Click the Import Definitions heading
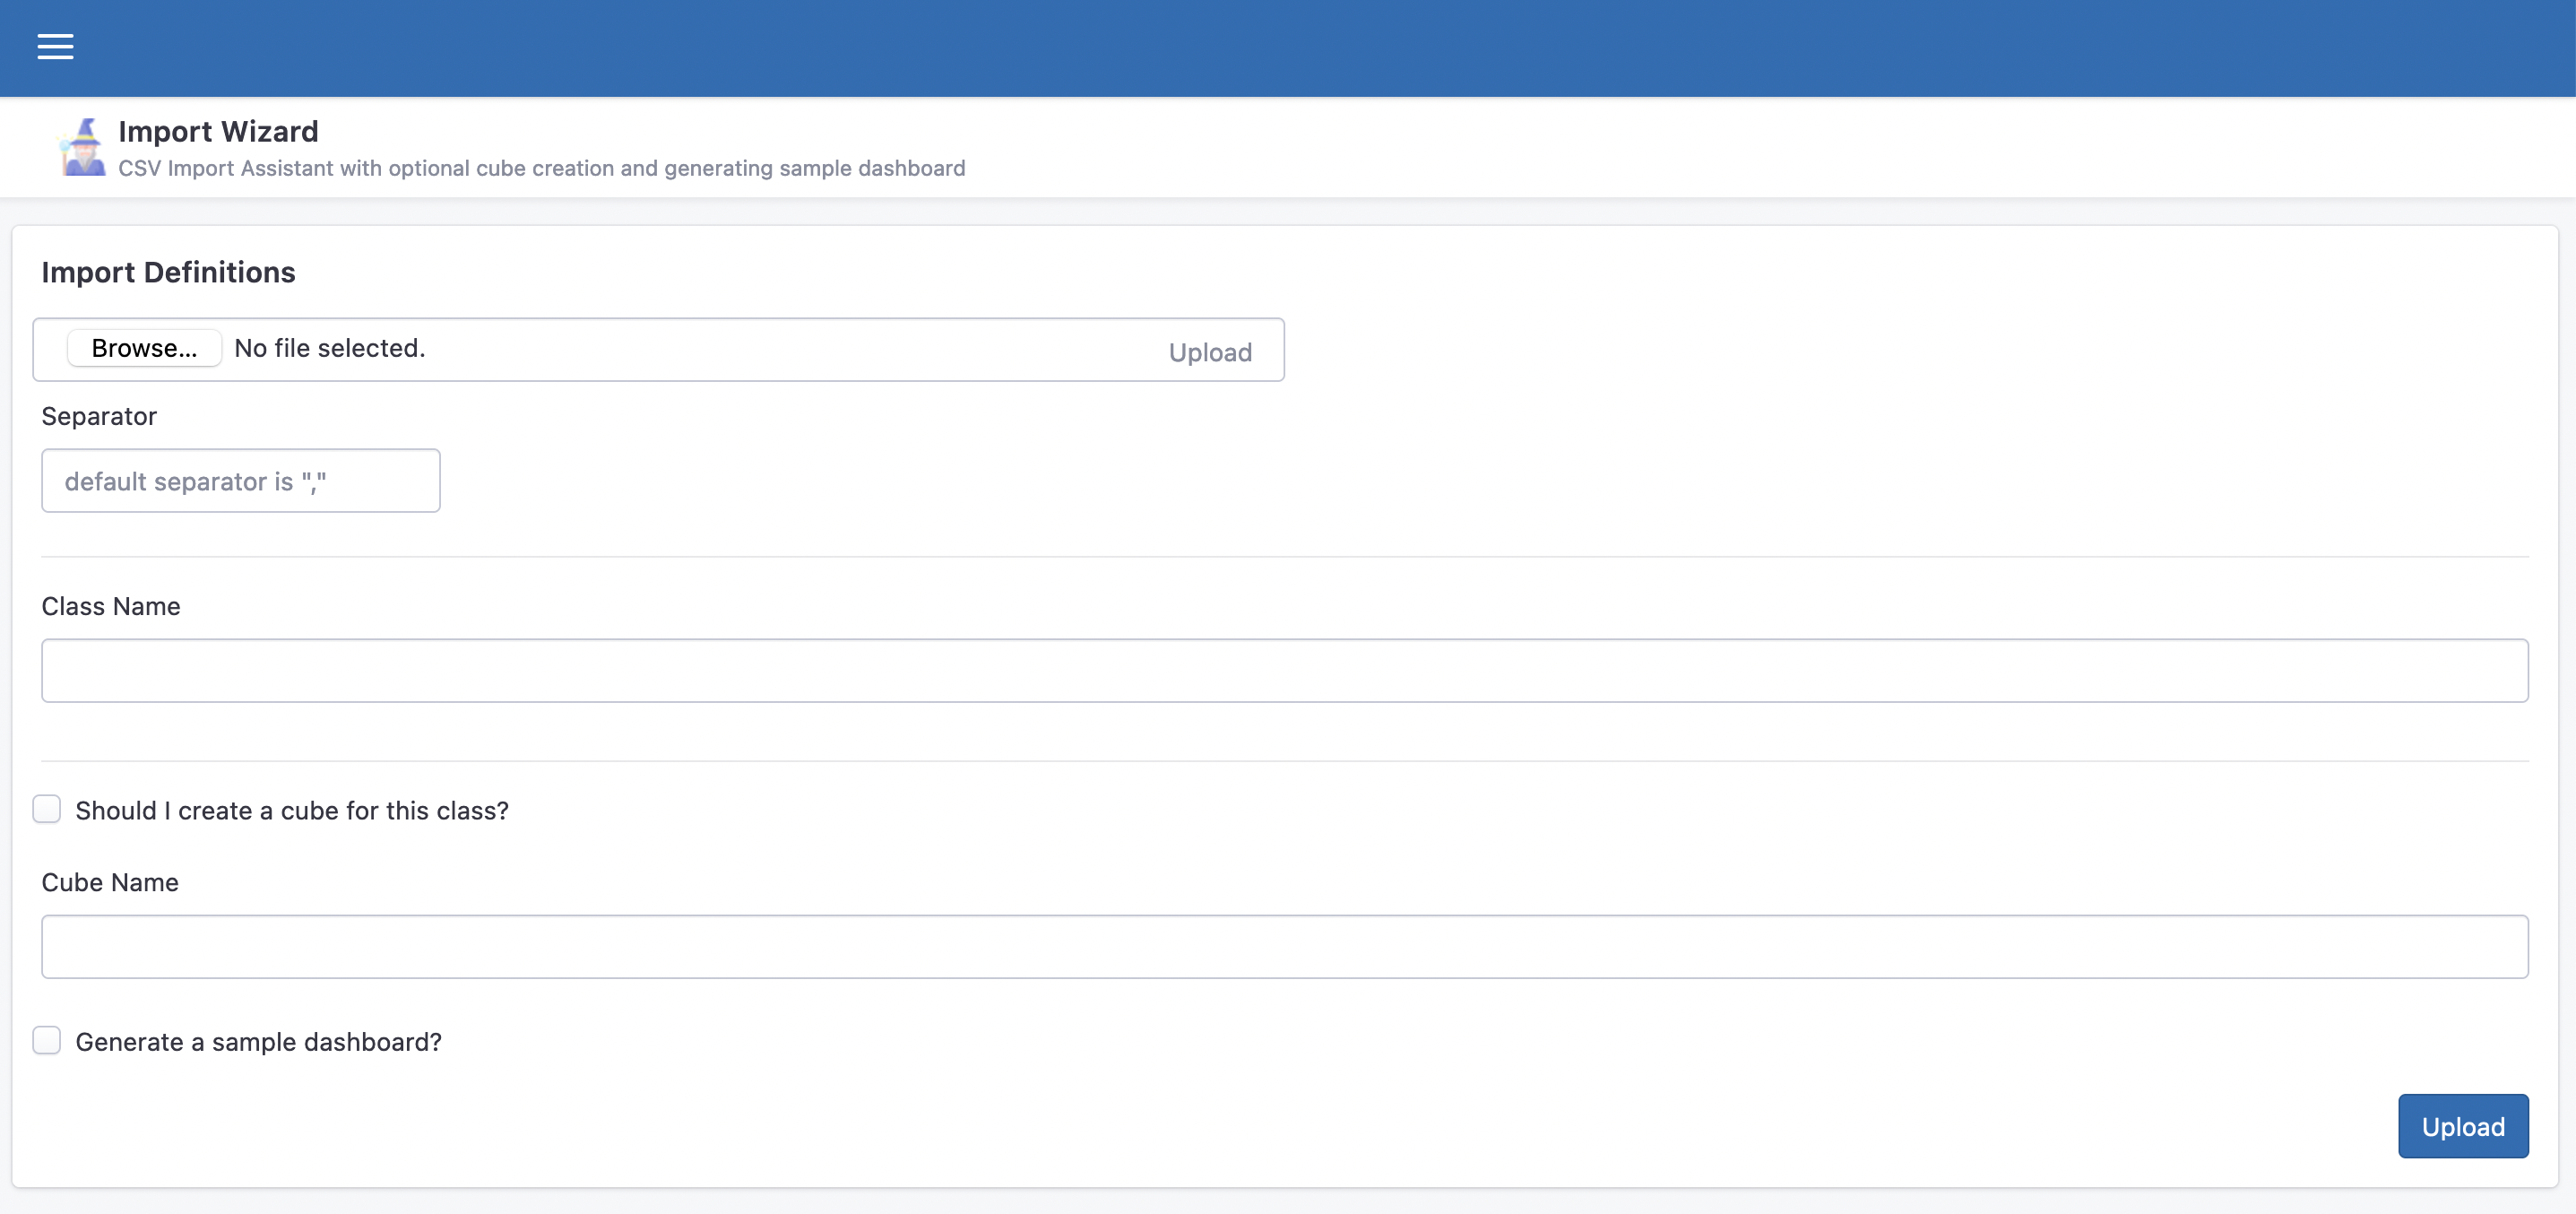This screenshot has width=2576, height=1214. point(168,272)
